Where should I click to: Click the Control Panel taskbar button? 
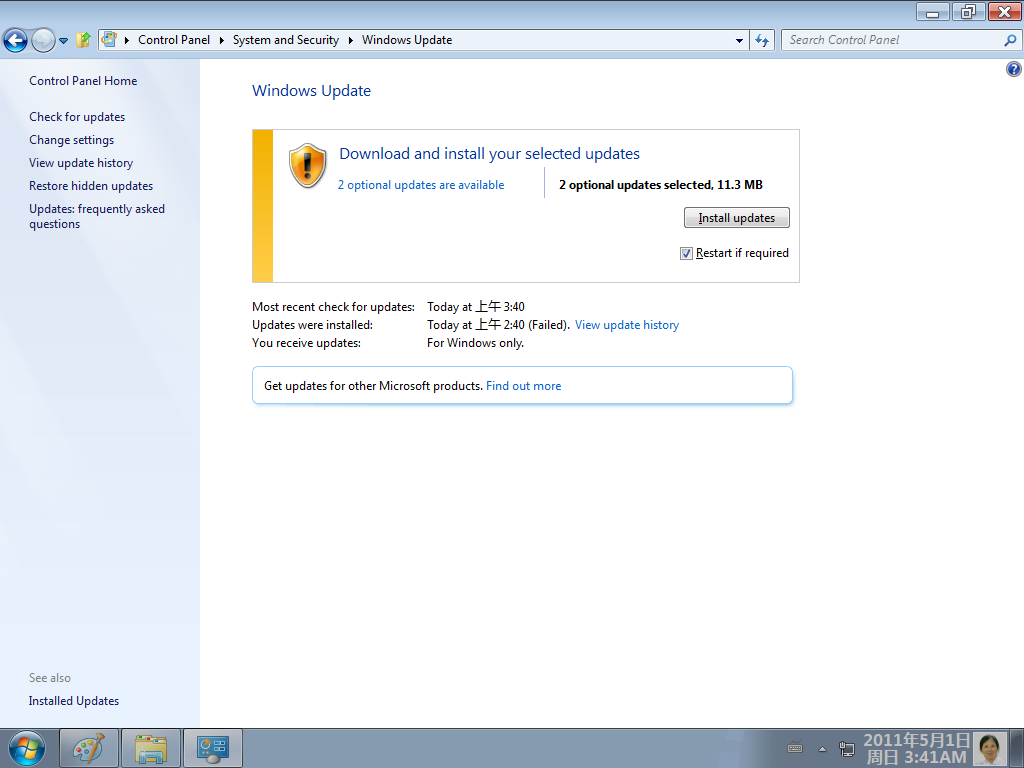pos(213,748)
